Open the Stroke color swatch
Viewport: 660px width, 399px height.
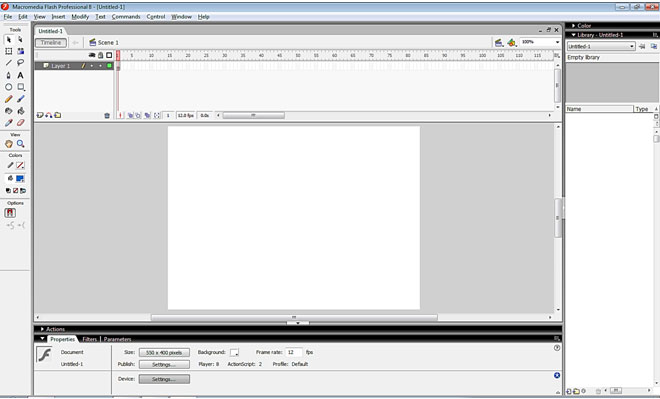pos(20,165)
